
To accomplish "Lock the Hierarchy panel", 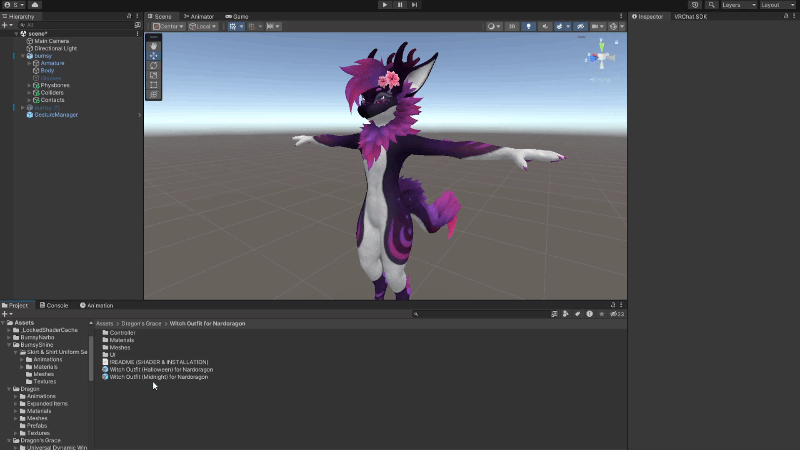I will 129,16.
